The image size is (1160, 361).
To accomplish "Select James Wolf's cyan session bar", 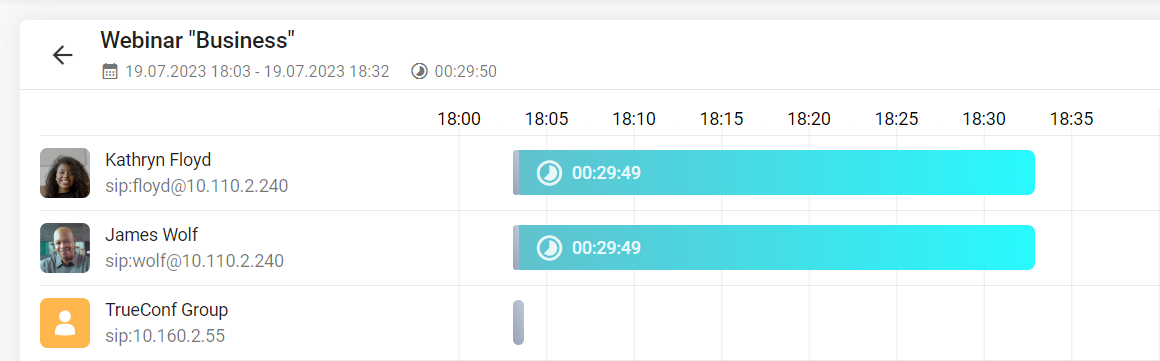I will [x=774, y=247].
